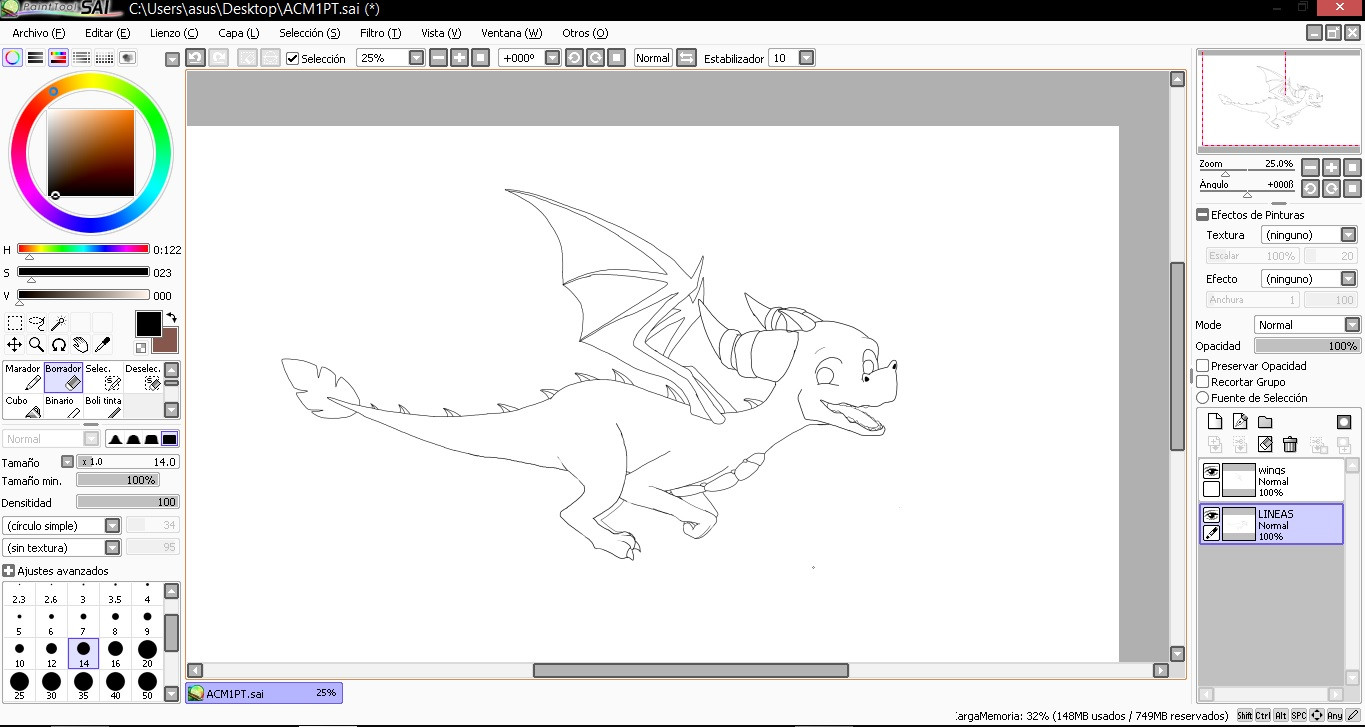Viewport: 1365px width, 727px height.
Task: Adjust the Hue slider
Action: tap(83, 249)
